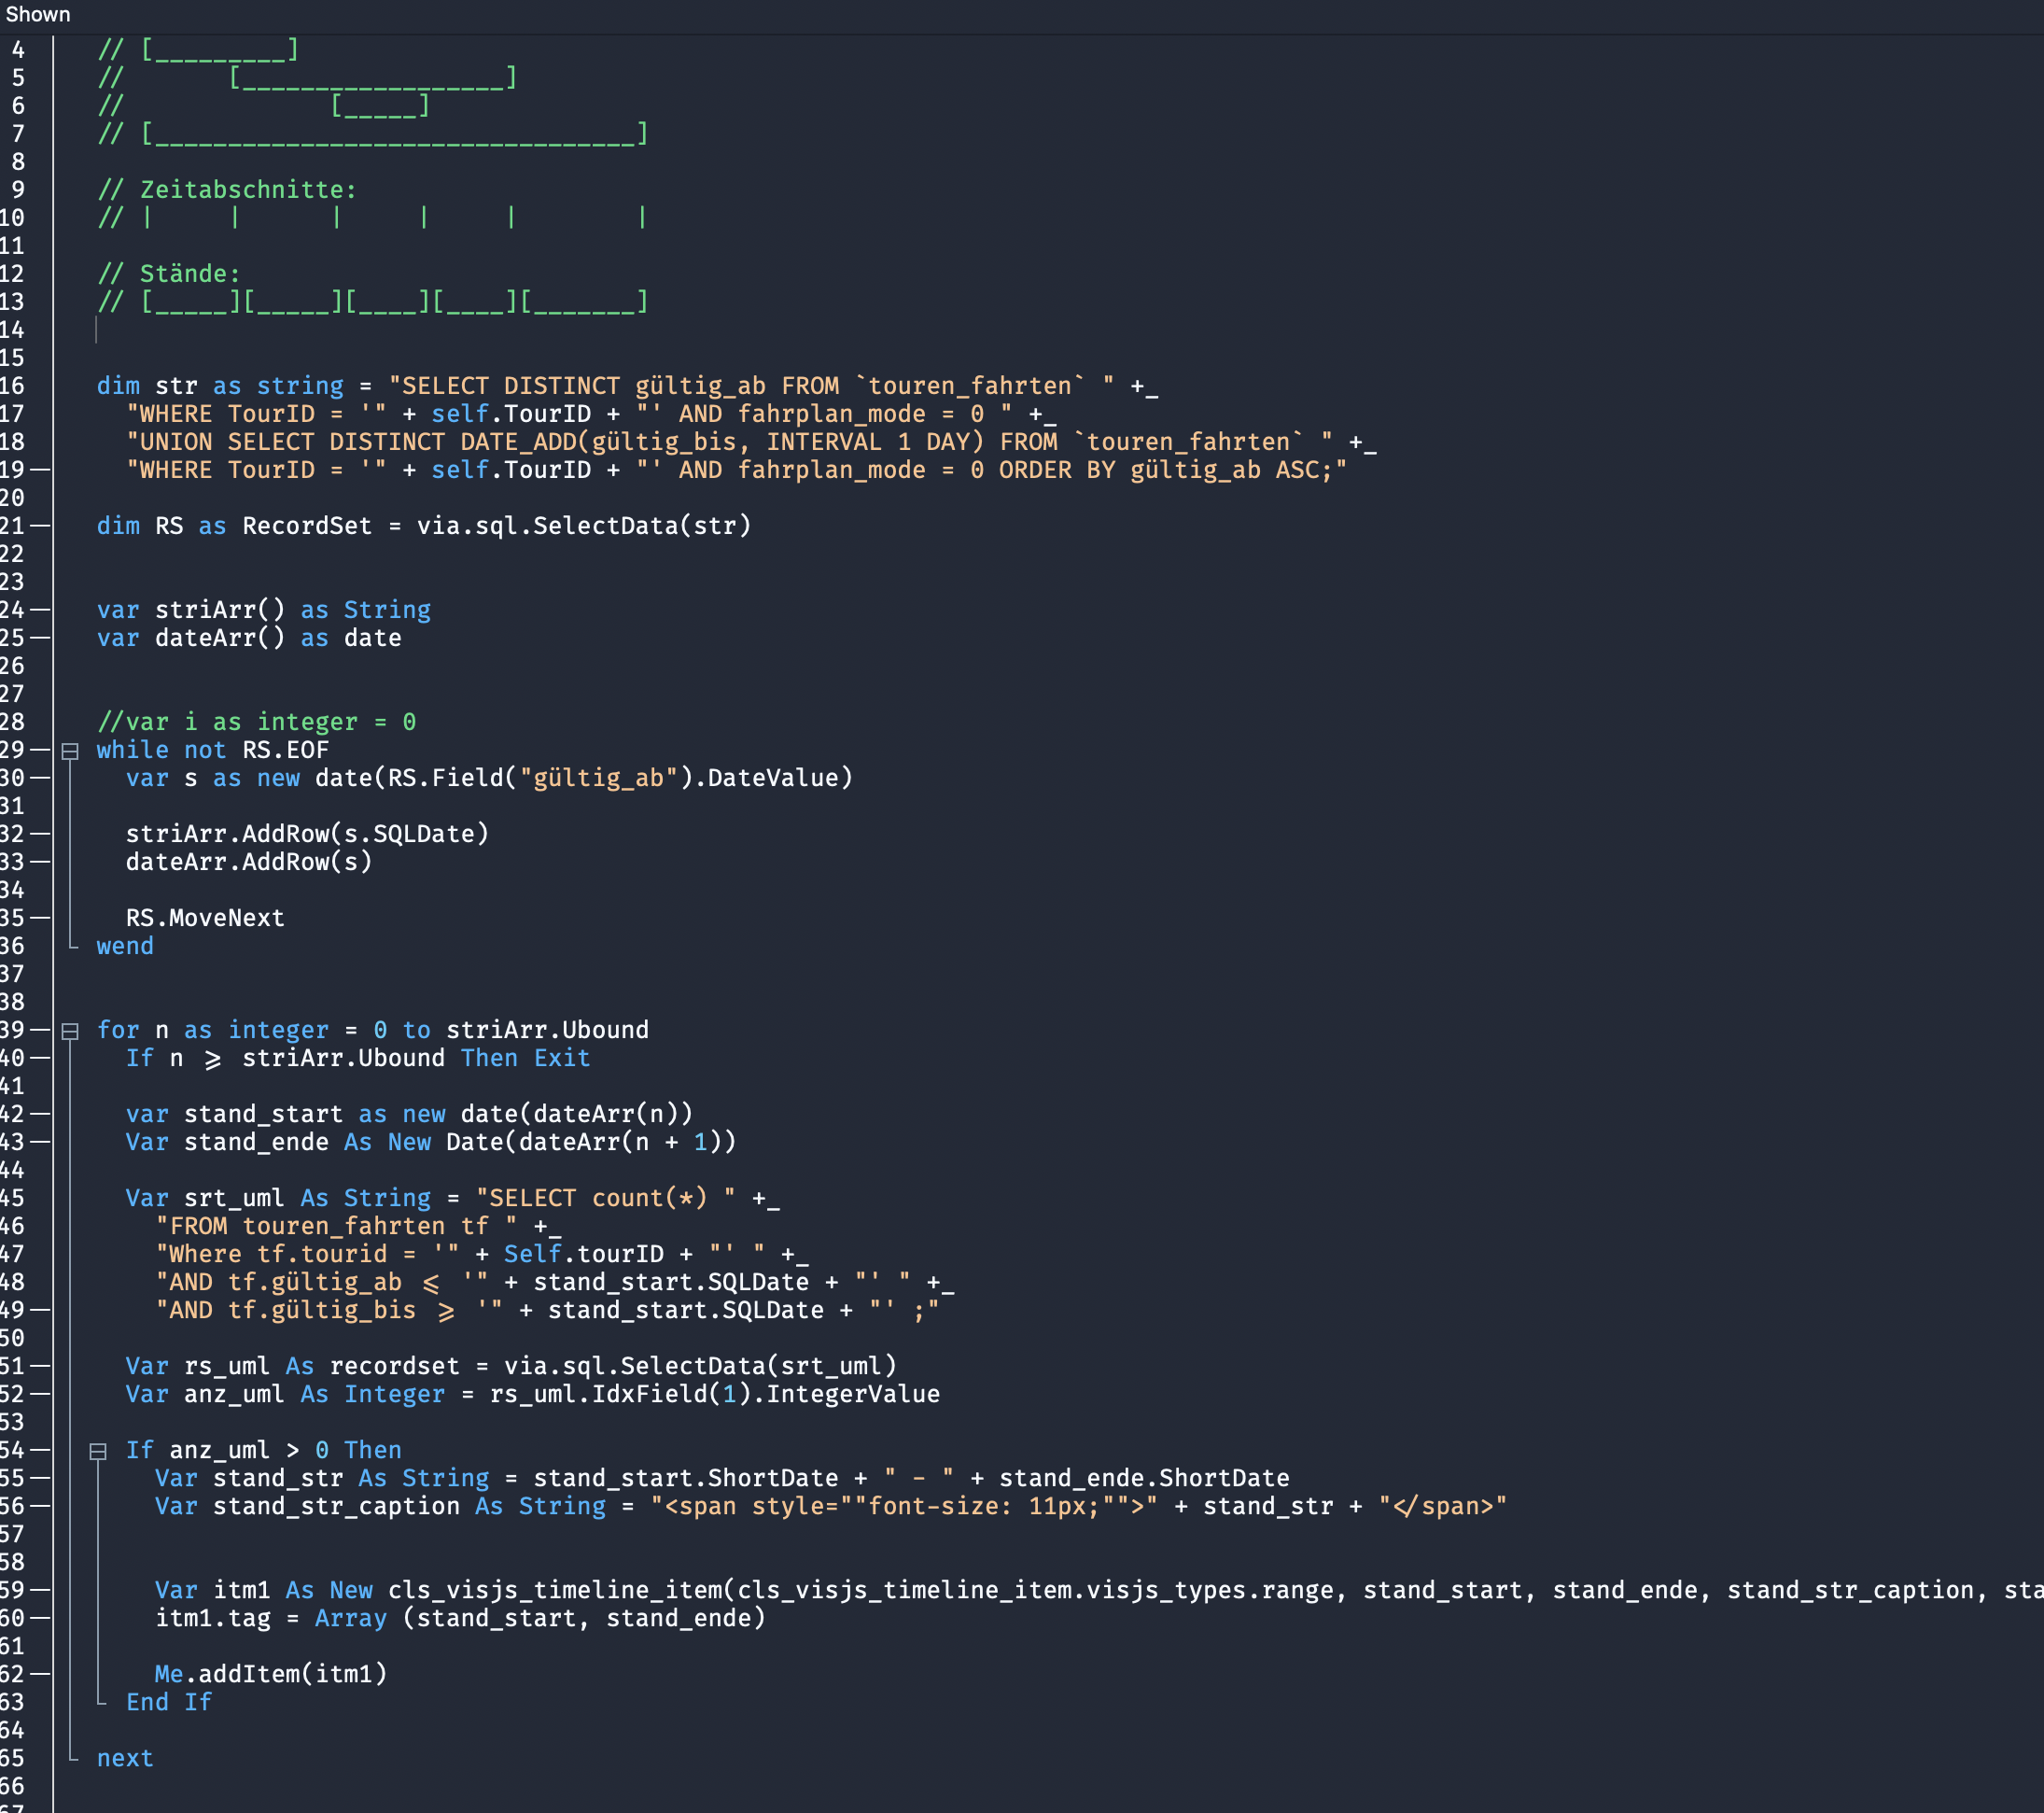Viewport: 2044px width, 1813px height.
Task: Set breakpoint marker on line 49
Action: click(40, 1310)
